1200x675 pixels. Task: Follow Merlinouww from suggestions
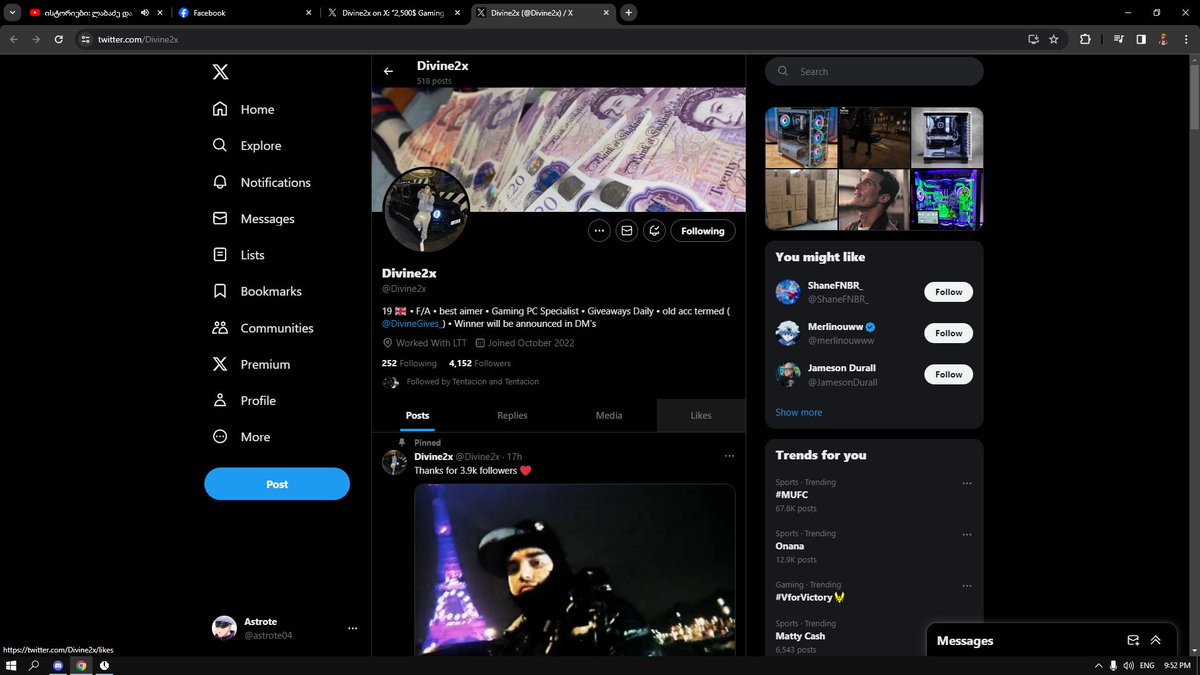[948, 333]
